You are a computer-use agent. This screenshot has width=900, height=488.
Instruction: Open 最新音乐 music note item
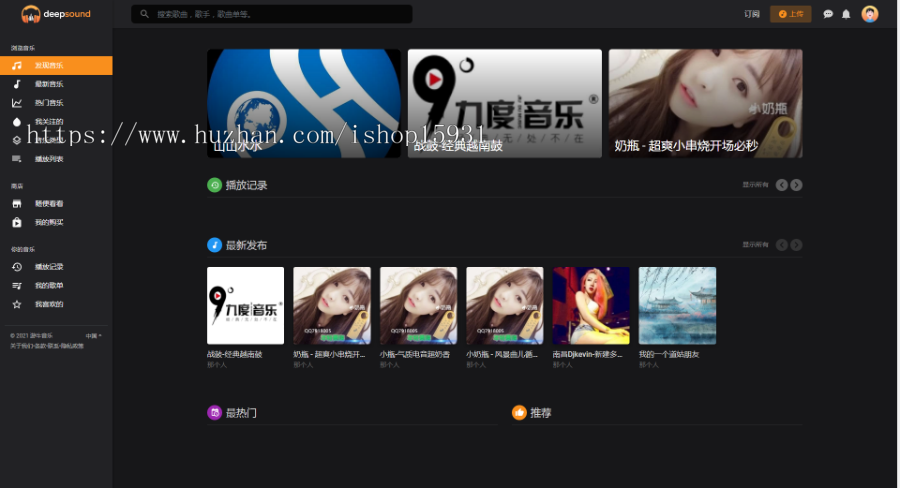tap(56, 84)
